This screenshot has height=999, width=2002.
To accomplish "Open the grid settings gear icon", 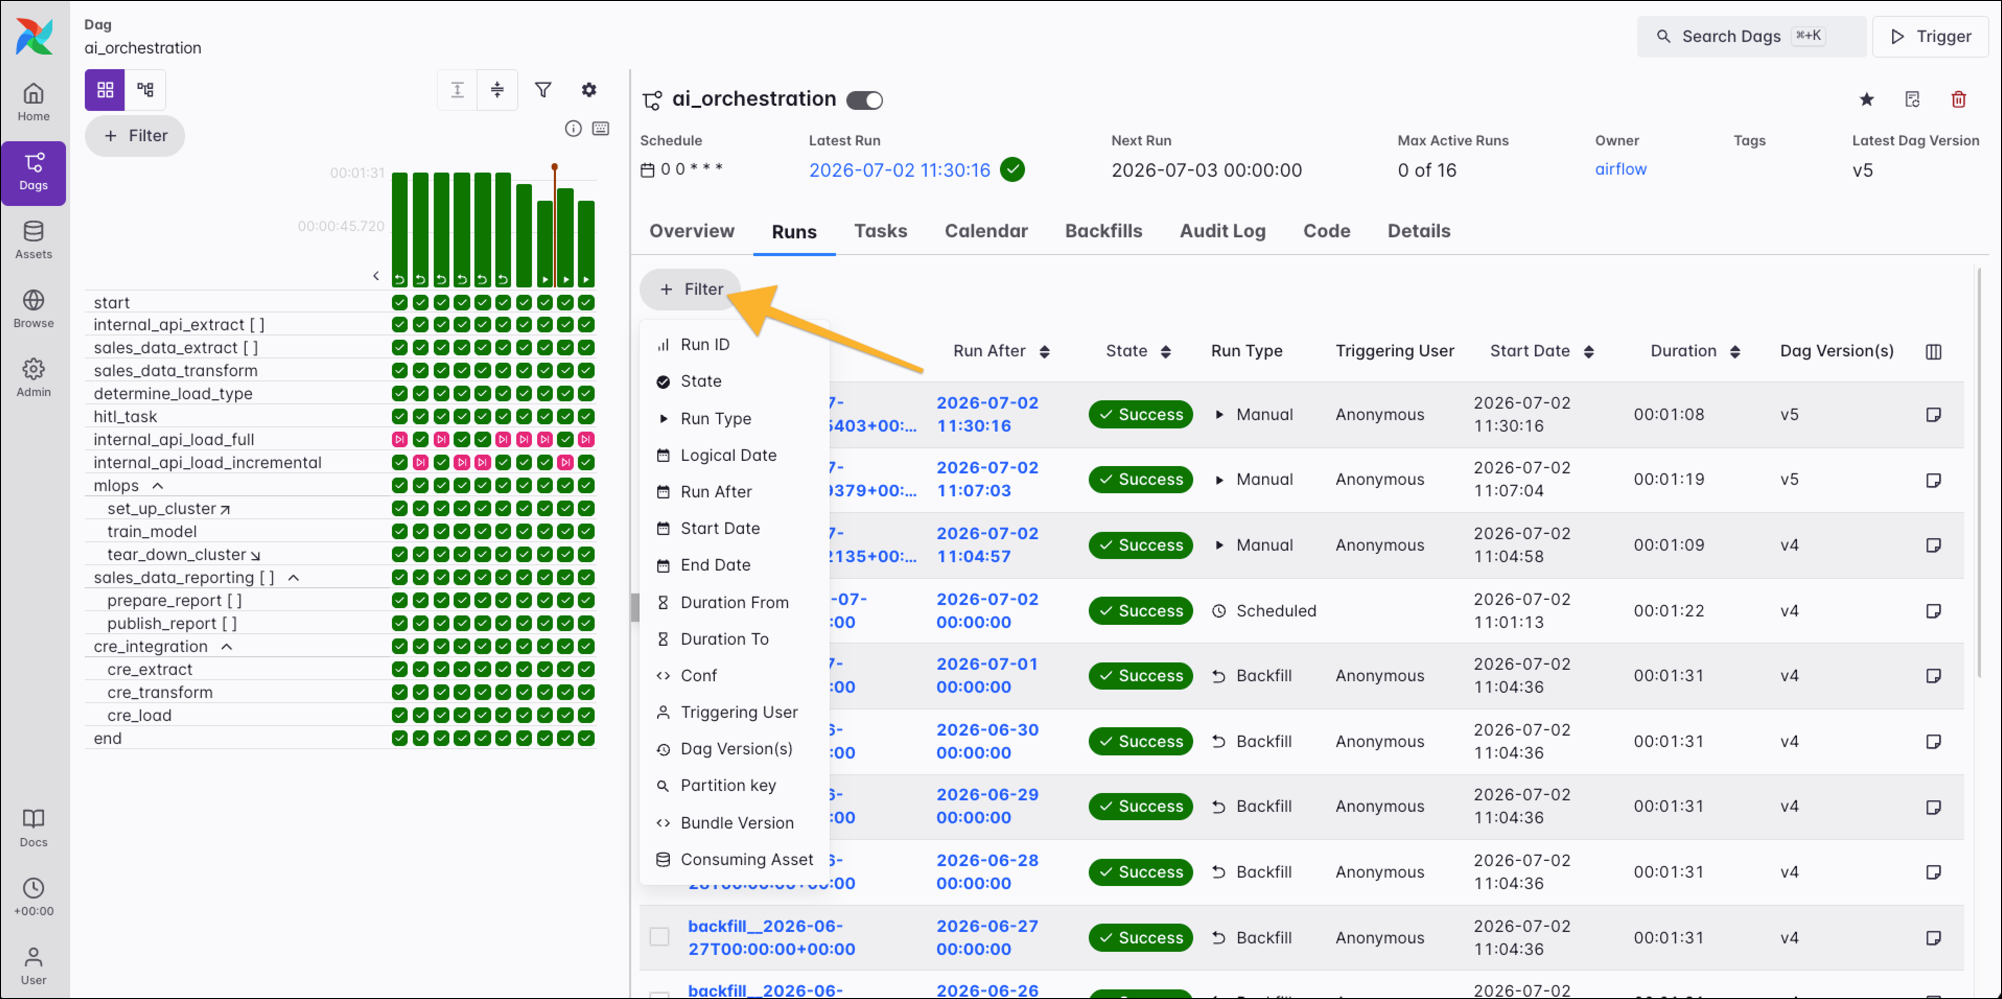I will tap(589, 90).
